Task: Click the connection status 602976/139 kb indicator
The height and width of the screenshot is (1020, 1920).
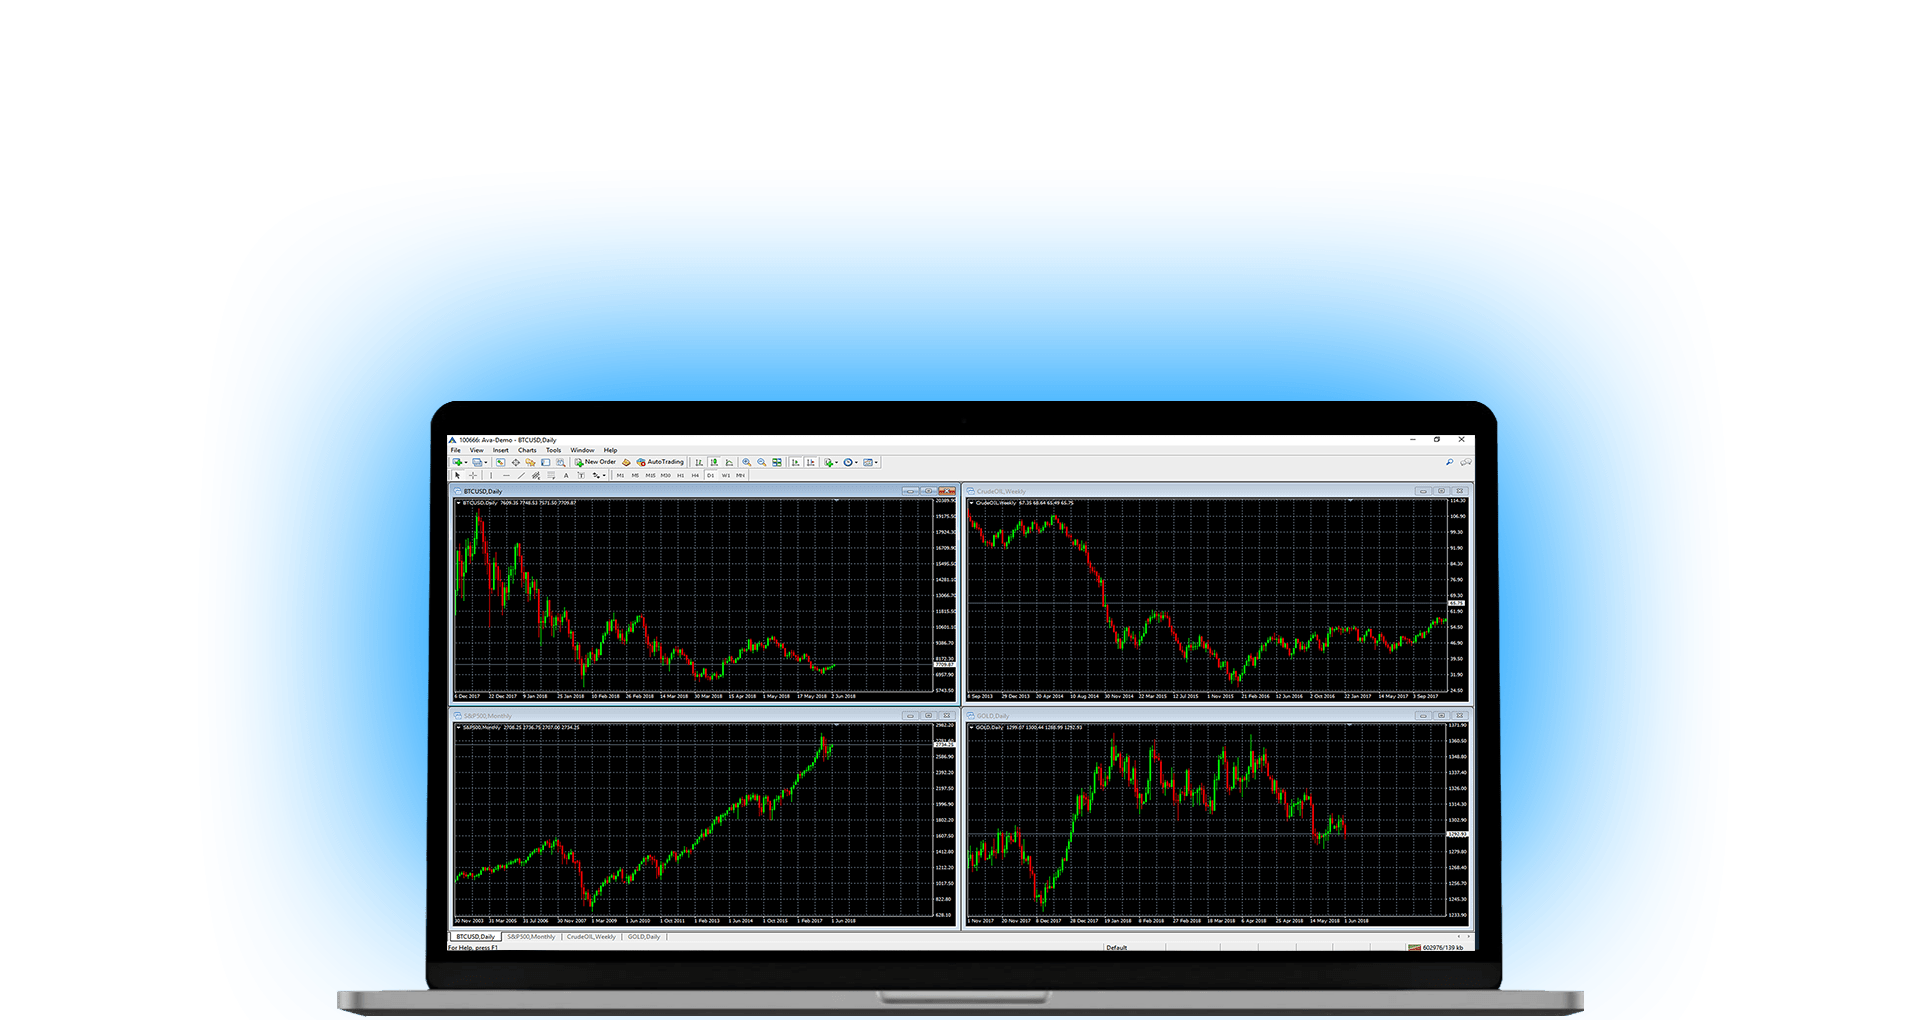Action: point(1437,947)
